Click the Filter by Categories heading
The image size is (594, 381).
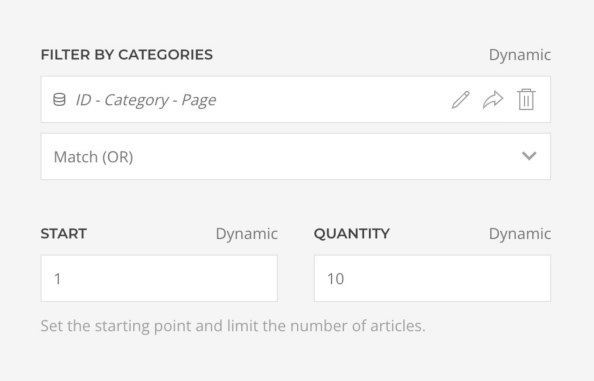click(x=127, y=55)
